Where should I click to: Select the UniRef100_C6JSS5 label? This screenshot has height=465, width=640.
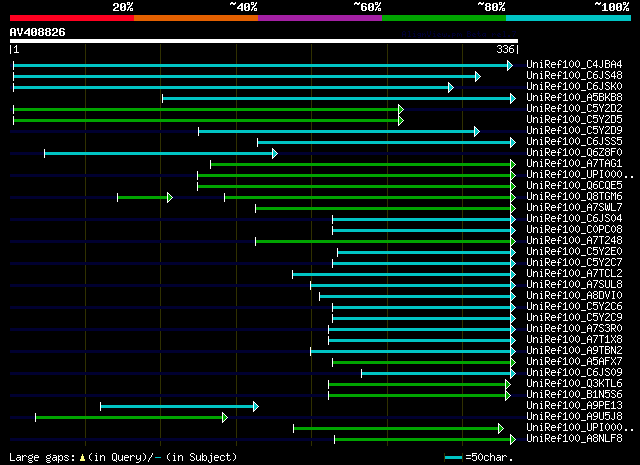[x=574, y=141]
